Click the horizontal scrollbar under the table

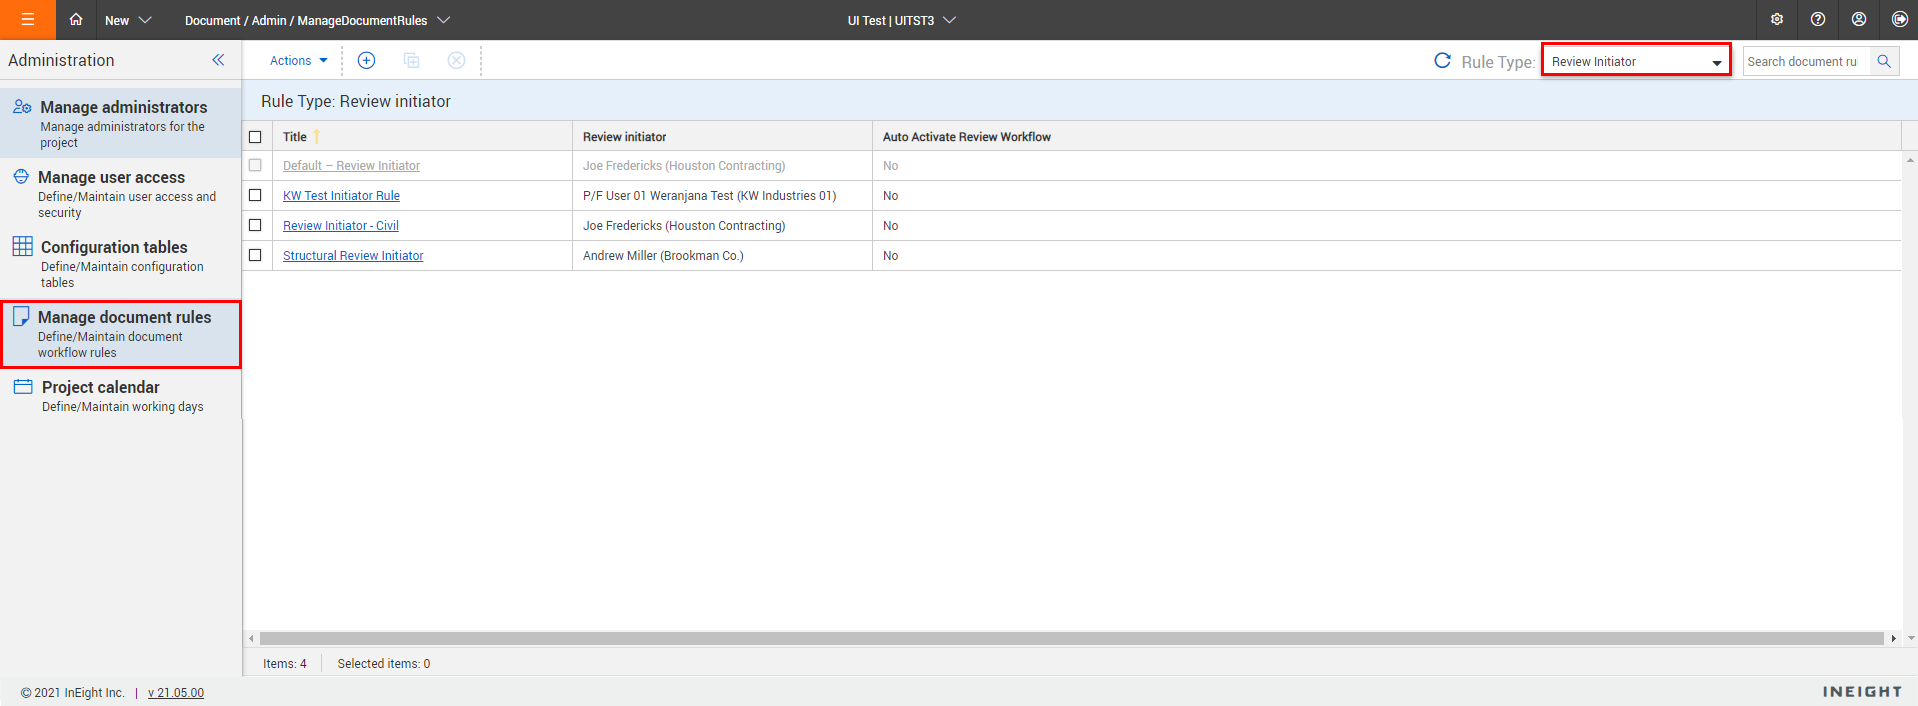coord(1070,638)
